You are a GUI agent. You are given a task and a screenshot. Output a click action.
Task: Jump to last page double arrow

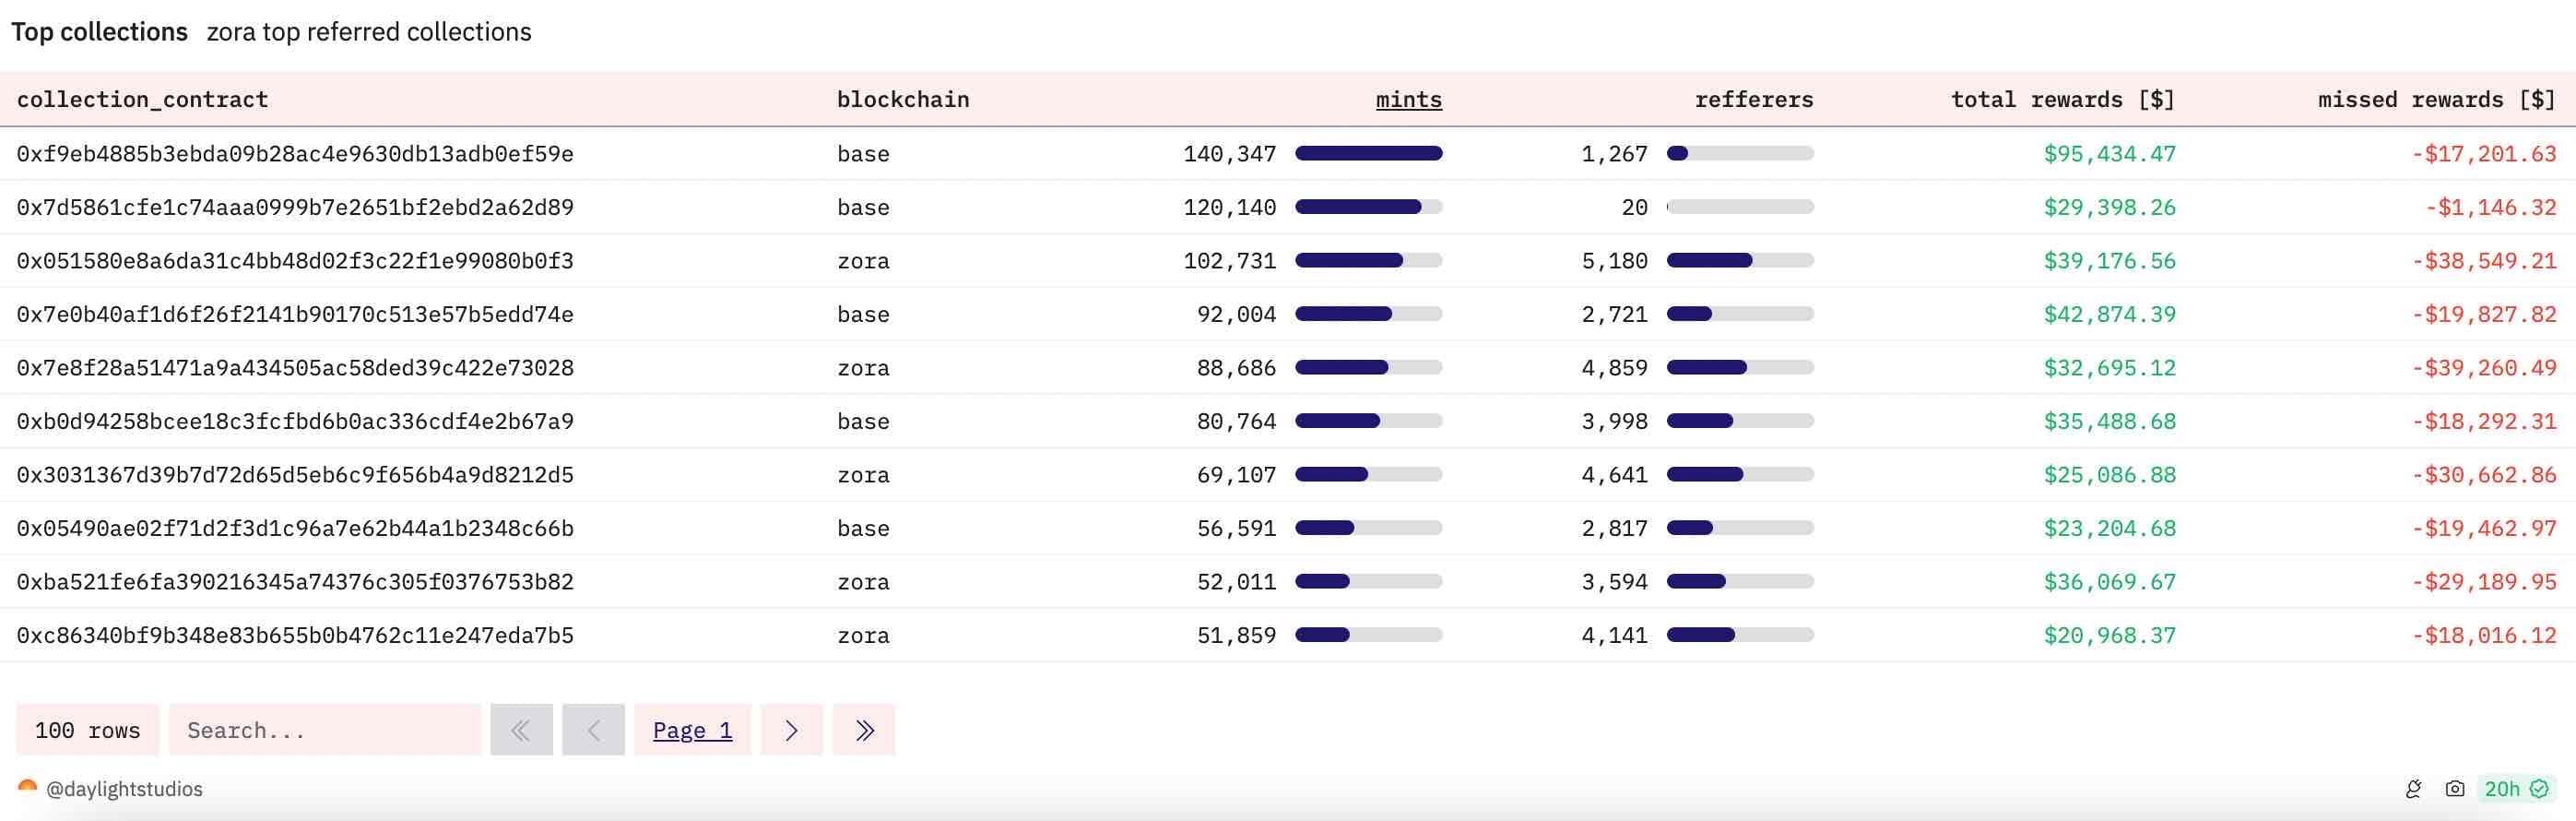(864, 730)
